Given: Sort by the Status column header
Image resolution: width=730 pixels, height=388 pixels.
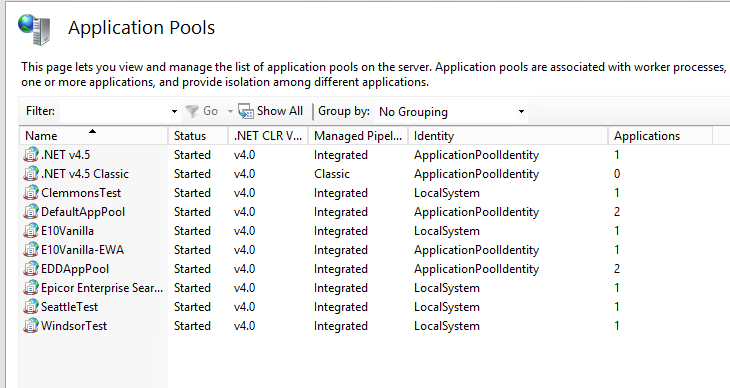Looking at the screenshot, I should [198, 136].
